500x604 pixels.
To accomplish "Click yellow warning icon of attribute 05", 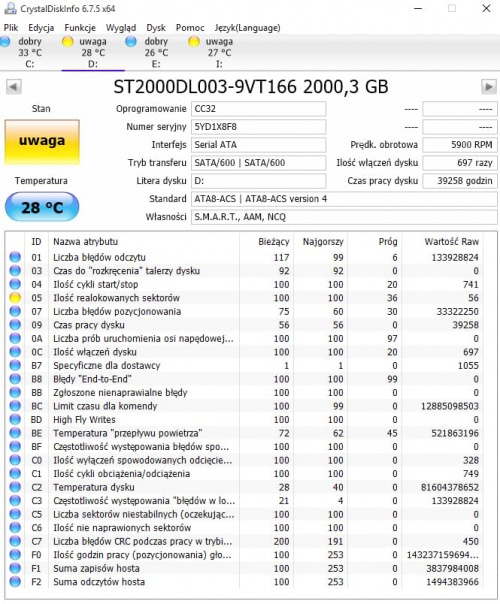I will [x=15, y=298].
